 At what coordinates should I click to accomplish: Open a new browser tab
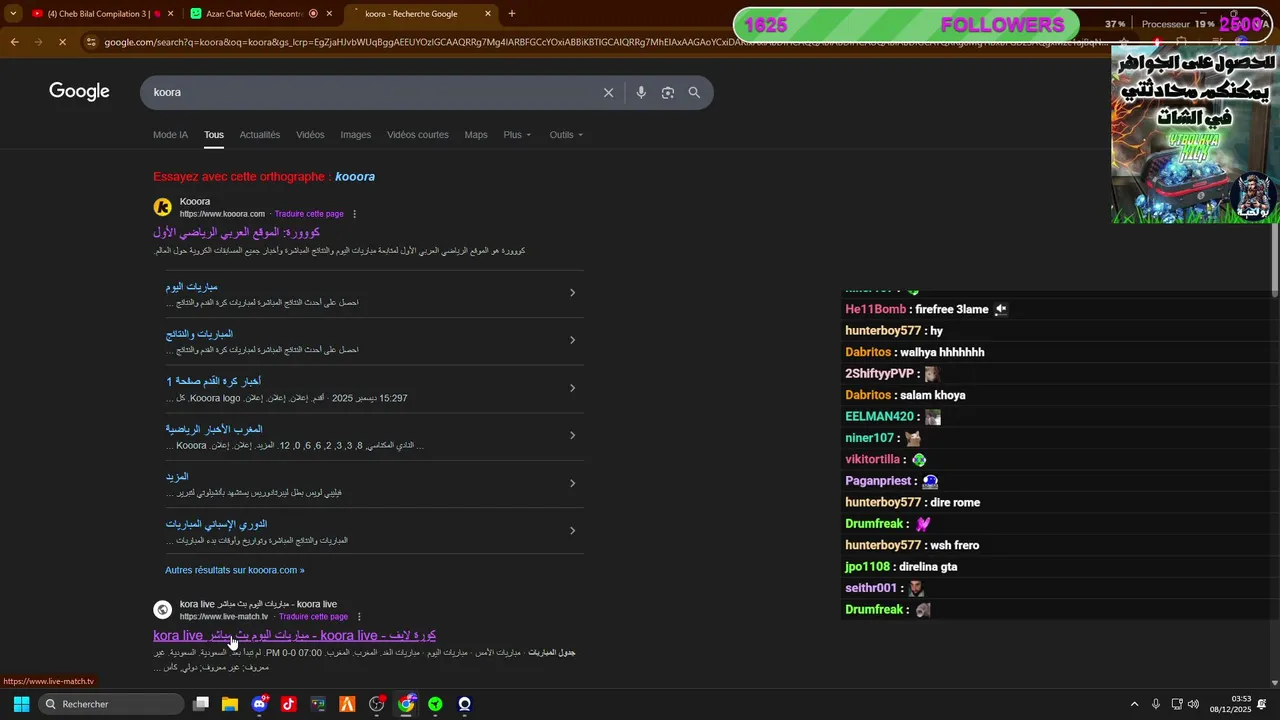pyautogui.click(x=512, y=14)
